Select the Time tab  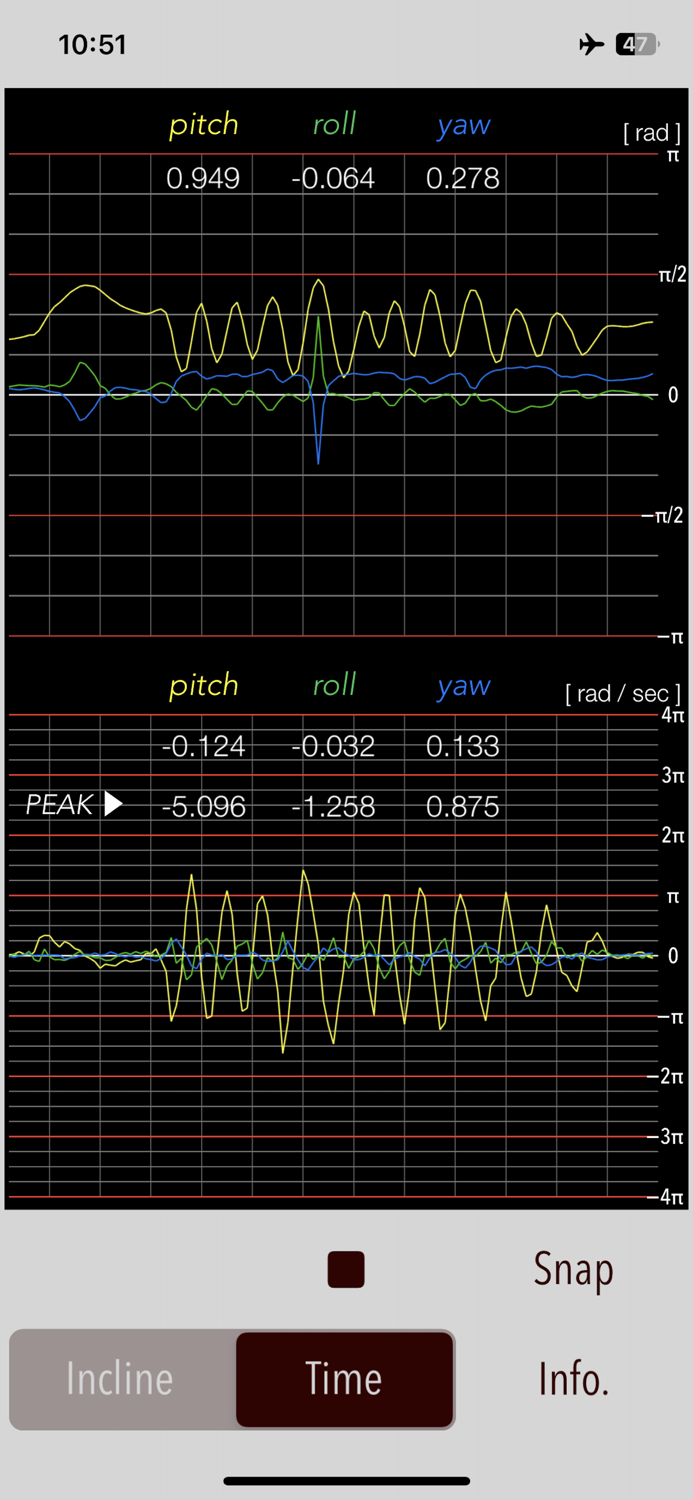[344, 1379]
